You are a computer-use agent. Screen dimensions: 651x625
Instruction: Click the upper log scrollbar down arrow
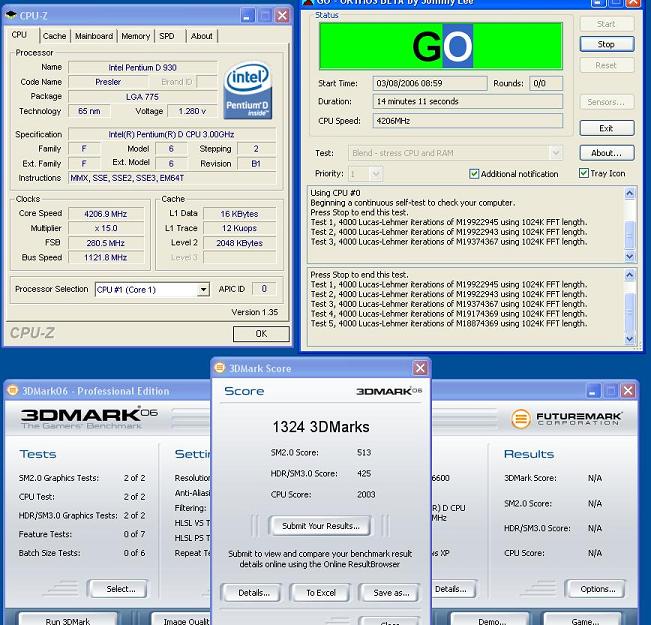[629, 256]
